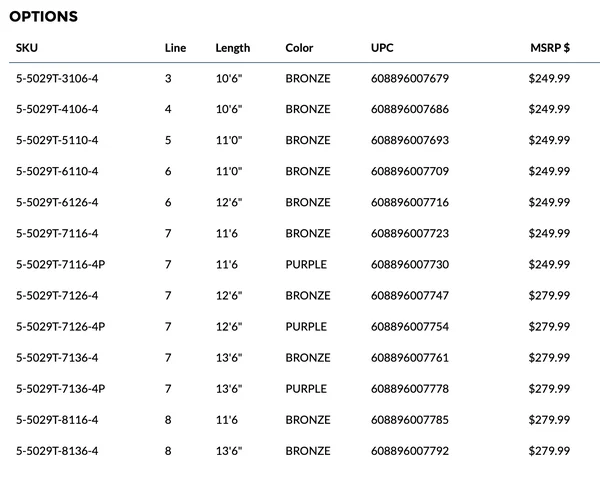Click the Color column header
Image resolution: width=600 pixels, height=492 pixels.
tap(299, 48)
